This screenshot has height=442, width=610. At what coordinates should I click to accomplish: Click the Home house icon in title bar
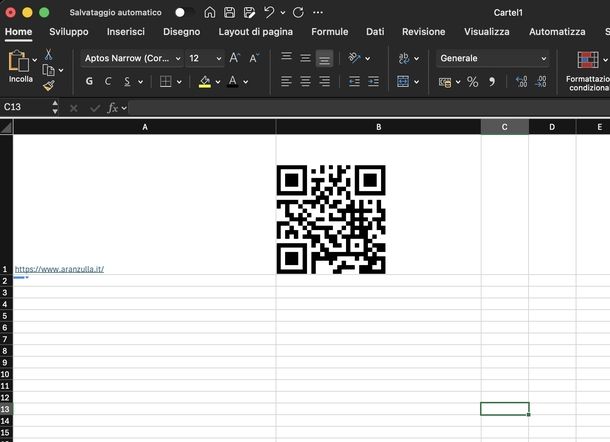[x=210, y=12]
